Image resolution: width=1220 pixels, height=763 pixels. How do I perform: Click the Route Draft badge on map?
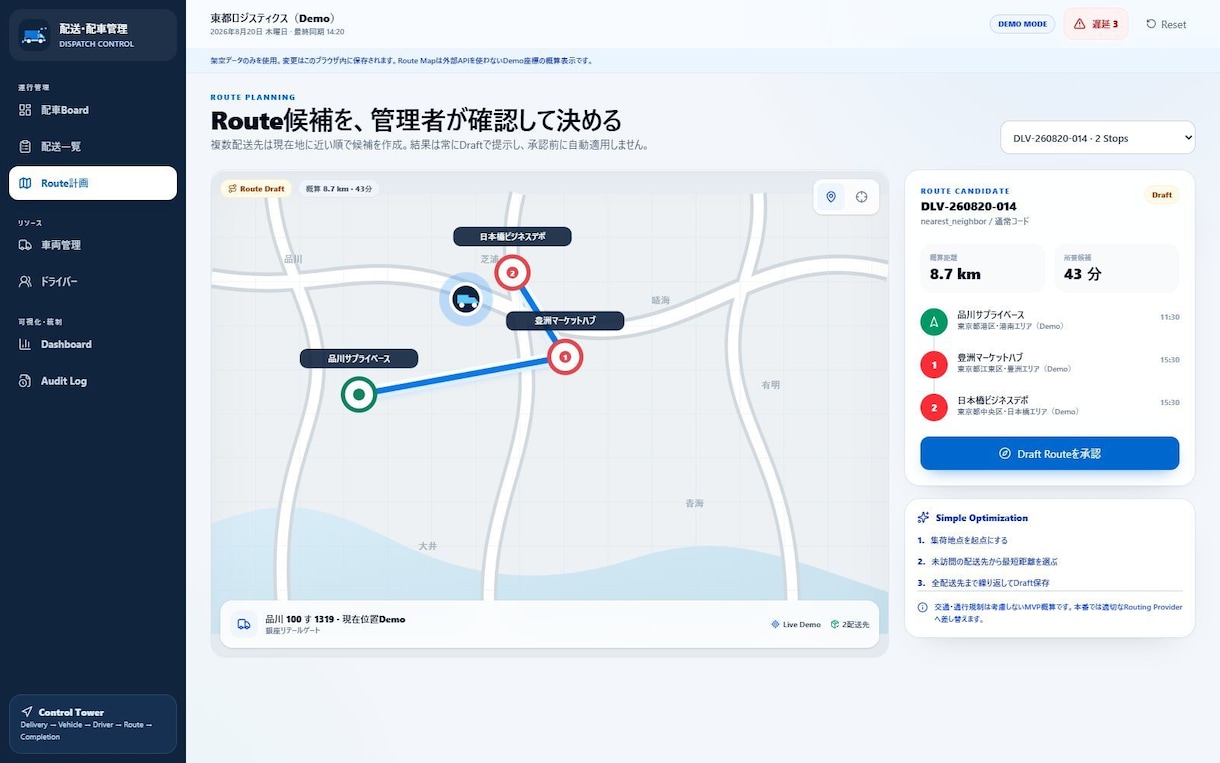[x=256, y=188]
